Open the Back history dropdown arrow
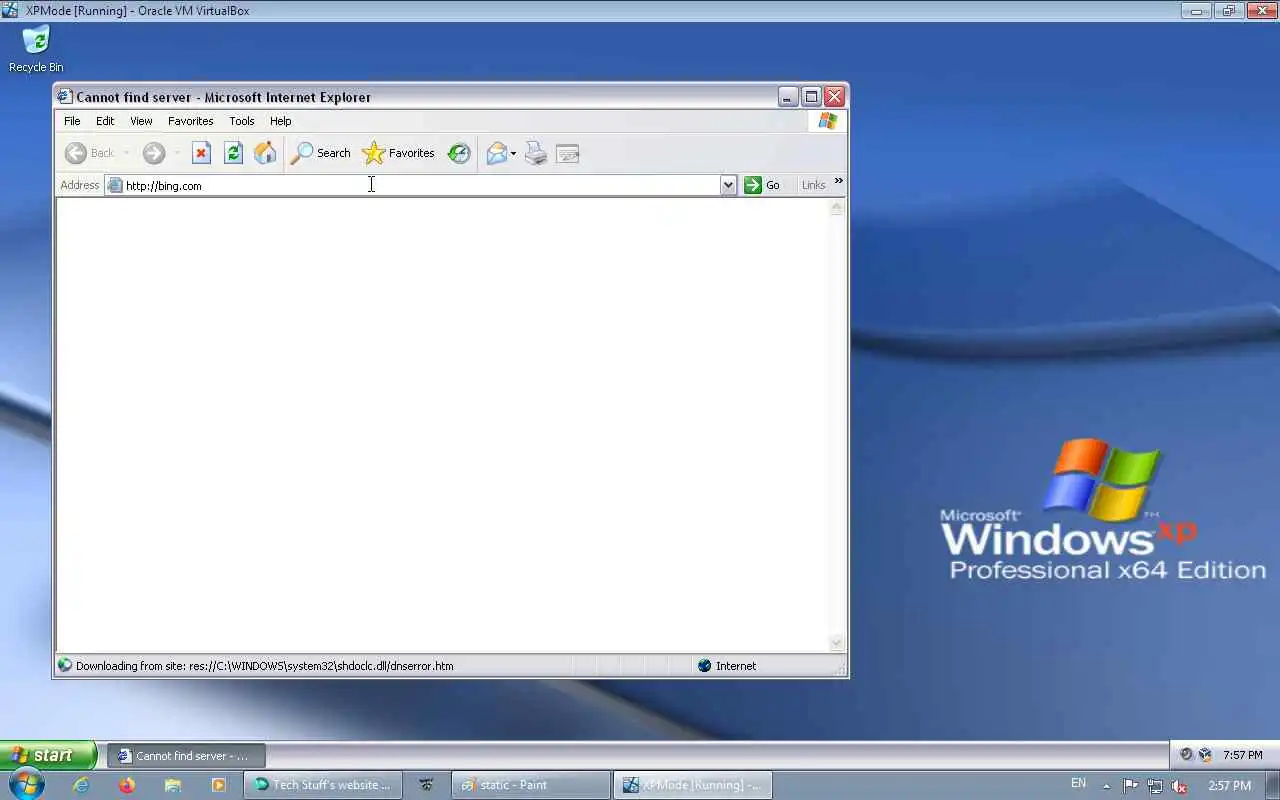 pyautogui.click(x=126, y=153)
